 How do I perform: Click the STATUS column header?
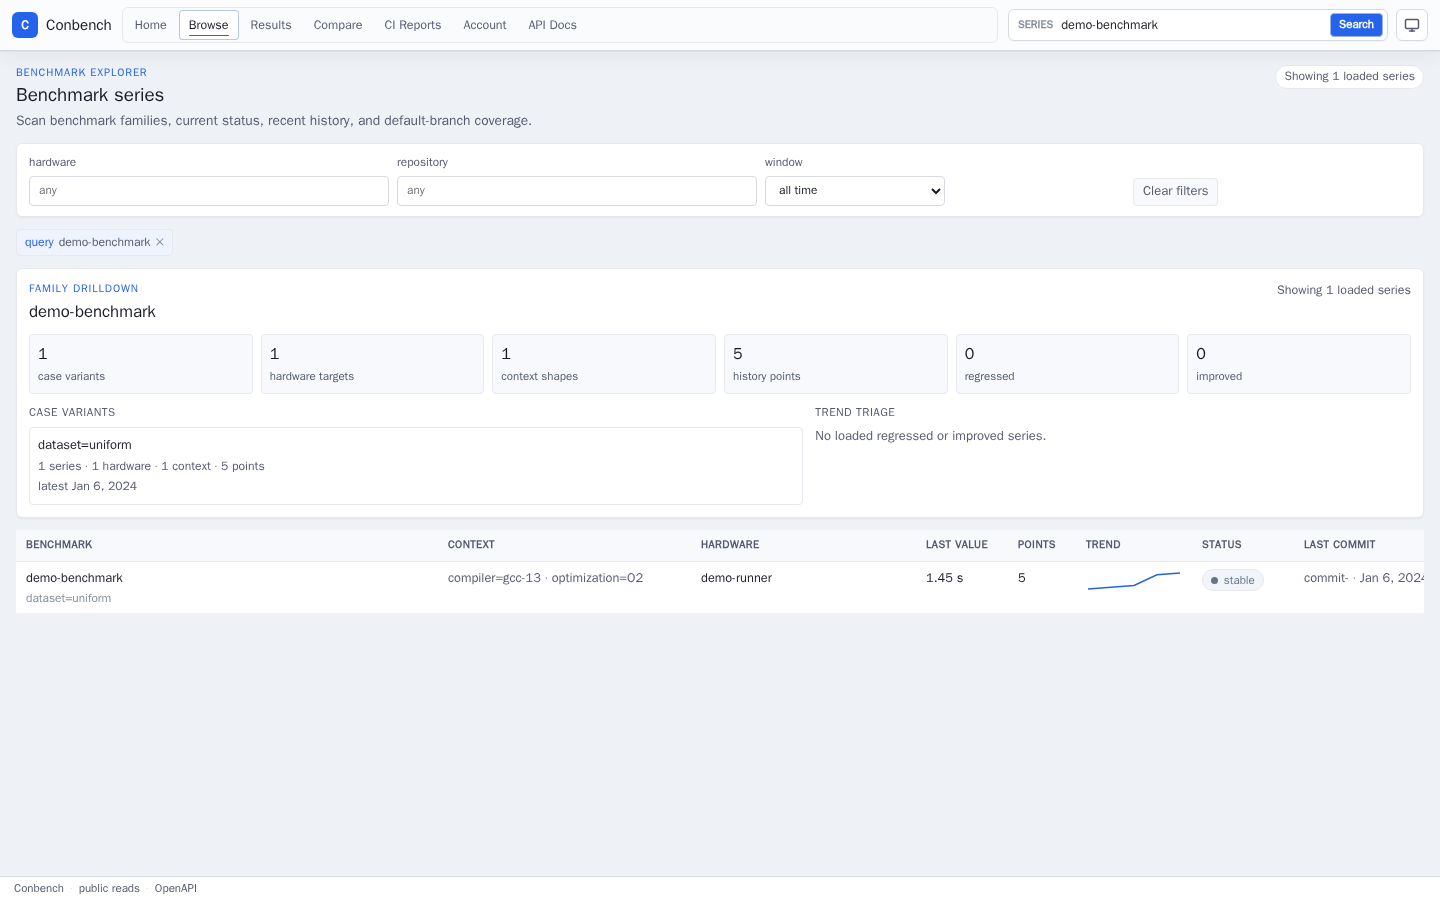point(1222,545)
